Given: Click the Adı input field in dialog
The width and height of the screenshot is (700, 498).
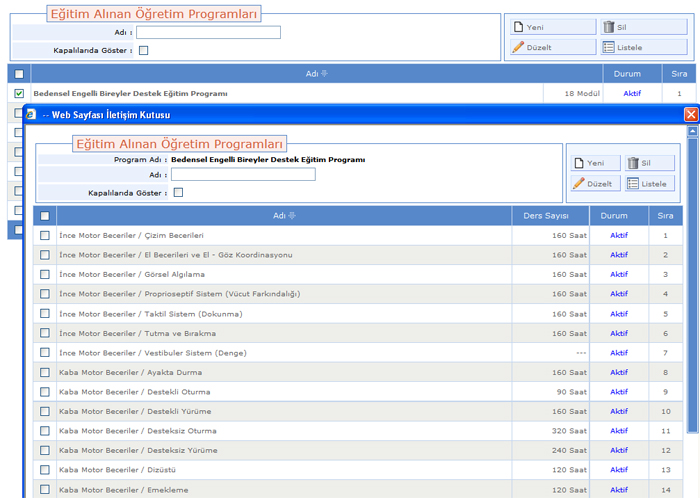Looking at the screenshot, I should click(x=243, y=174).
